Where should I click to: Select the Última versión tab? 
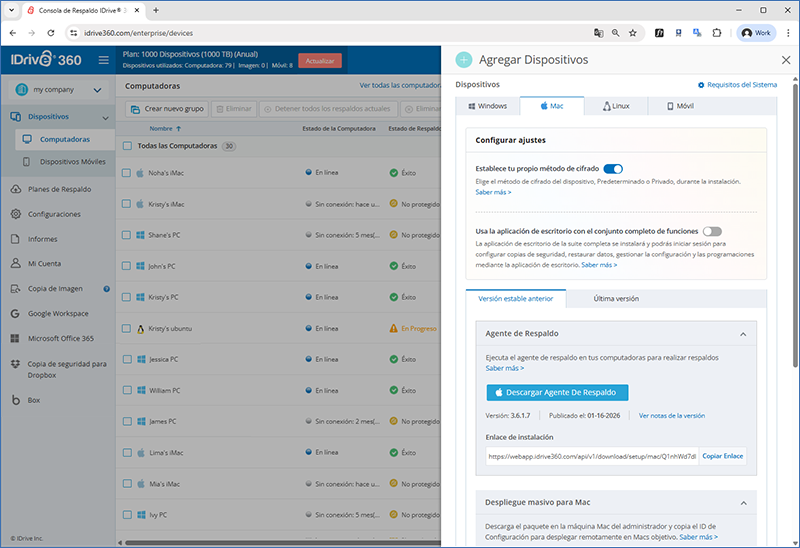click(616, 298)
